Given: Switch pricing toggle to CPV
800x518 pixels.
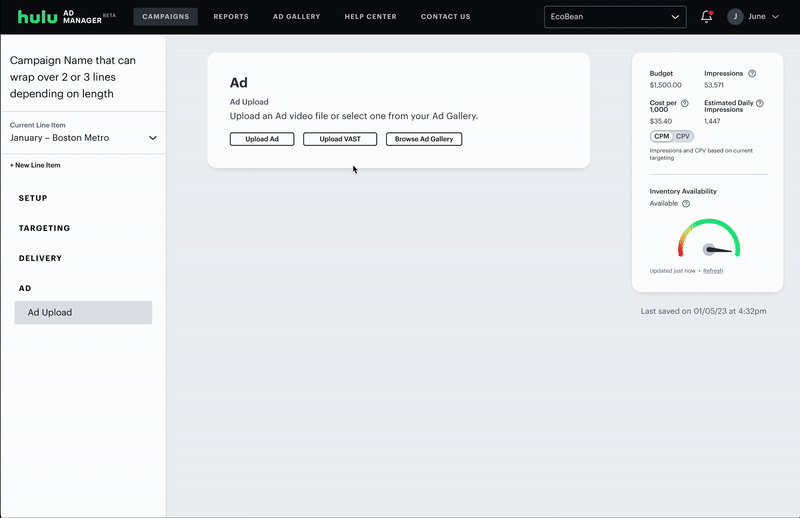Looking at the screenshot, I should coord(683,136).
